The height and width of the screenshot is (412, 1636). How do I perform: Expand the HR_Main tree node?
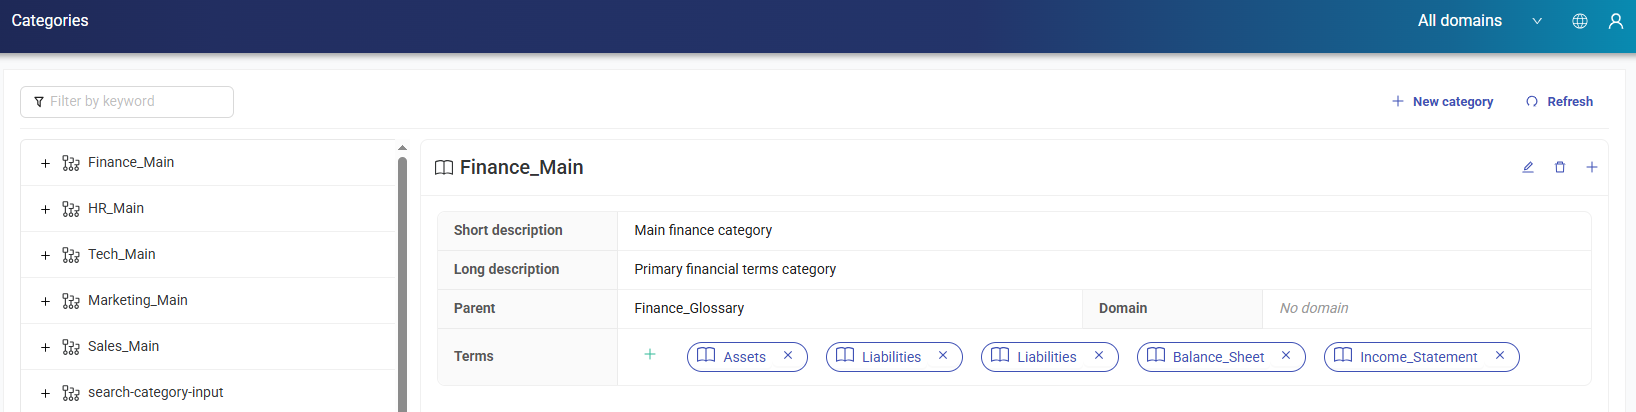pyautogui.click(x=45, y=209)
